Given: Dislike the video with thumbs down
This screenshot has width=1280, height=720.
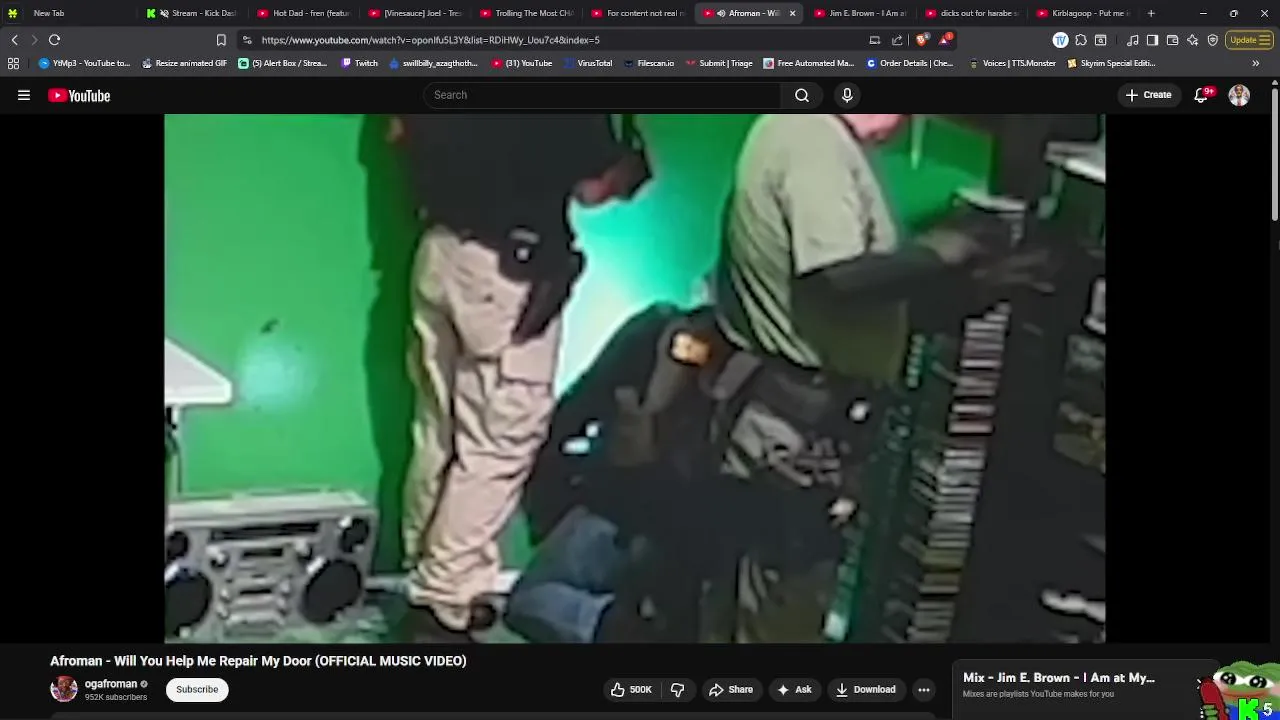Looking at the screenshot, I should tap(677, 689).
